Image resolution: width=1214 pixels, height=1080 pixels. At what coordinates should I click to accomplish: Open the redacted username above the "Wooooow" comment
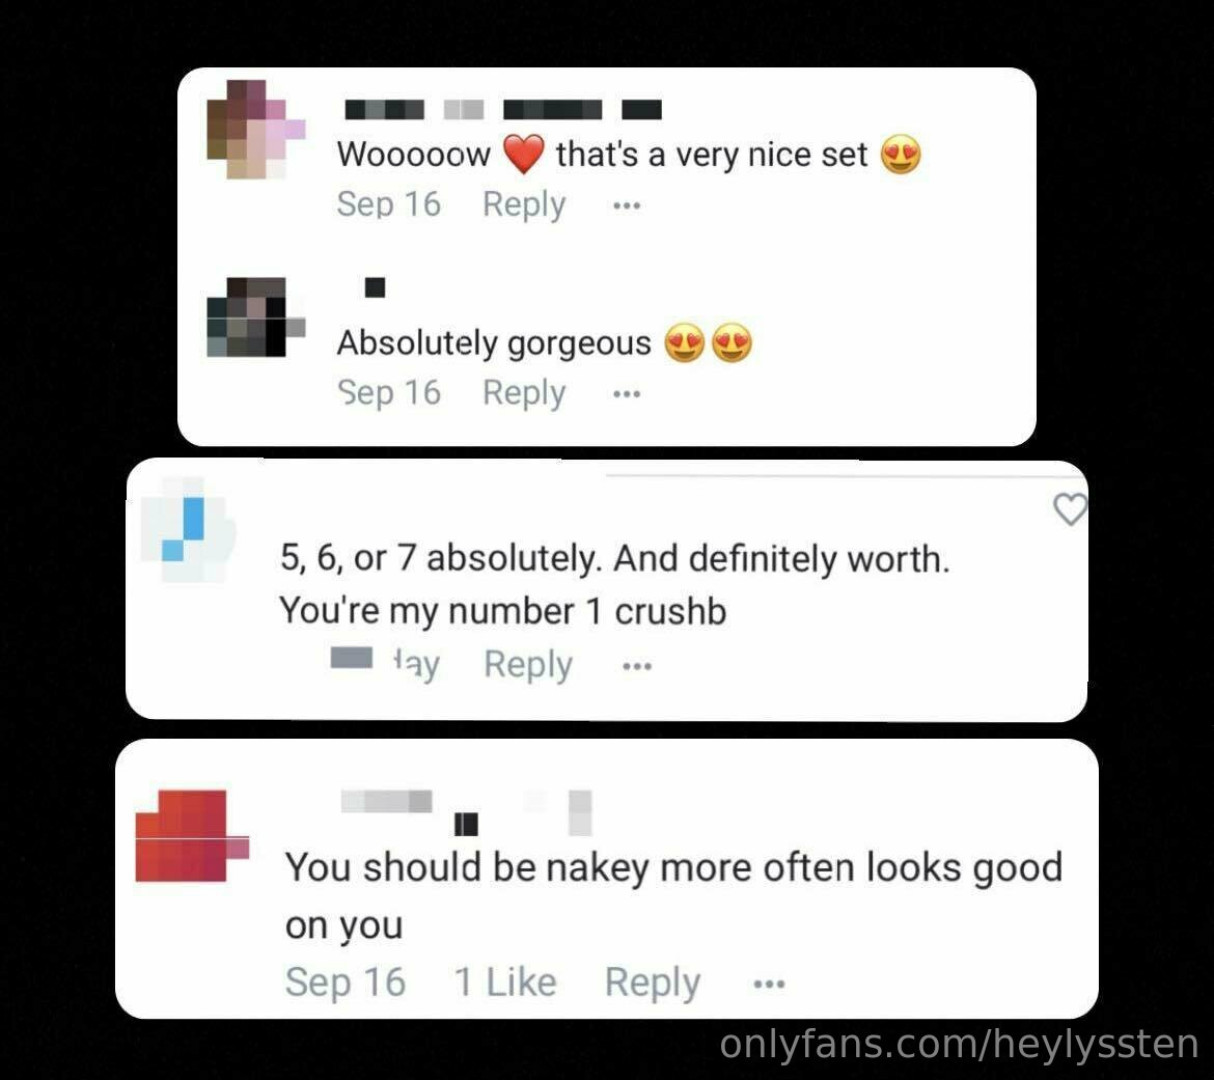(x=503, y=110)
